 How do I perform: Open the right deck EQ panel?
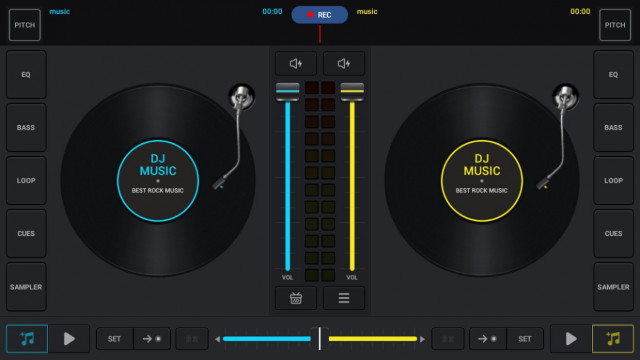tap(613, 75)
